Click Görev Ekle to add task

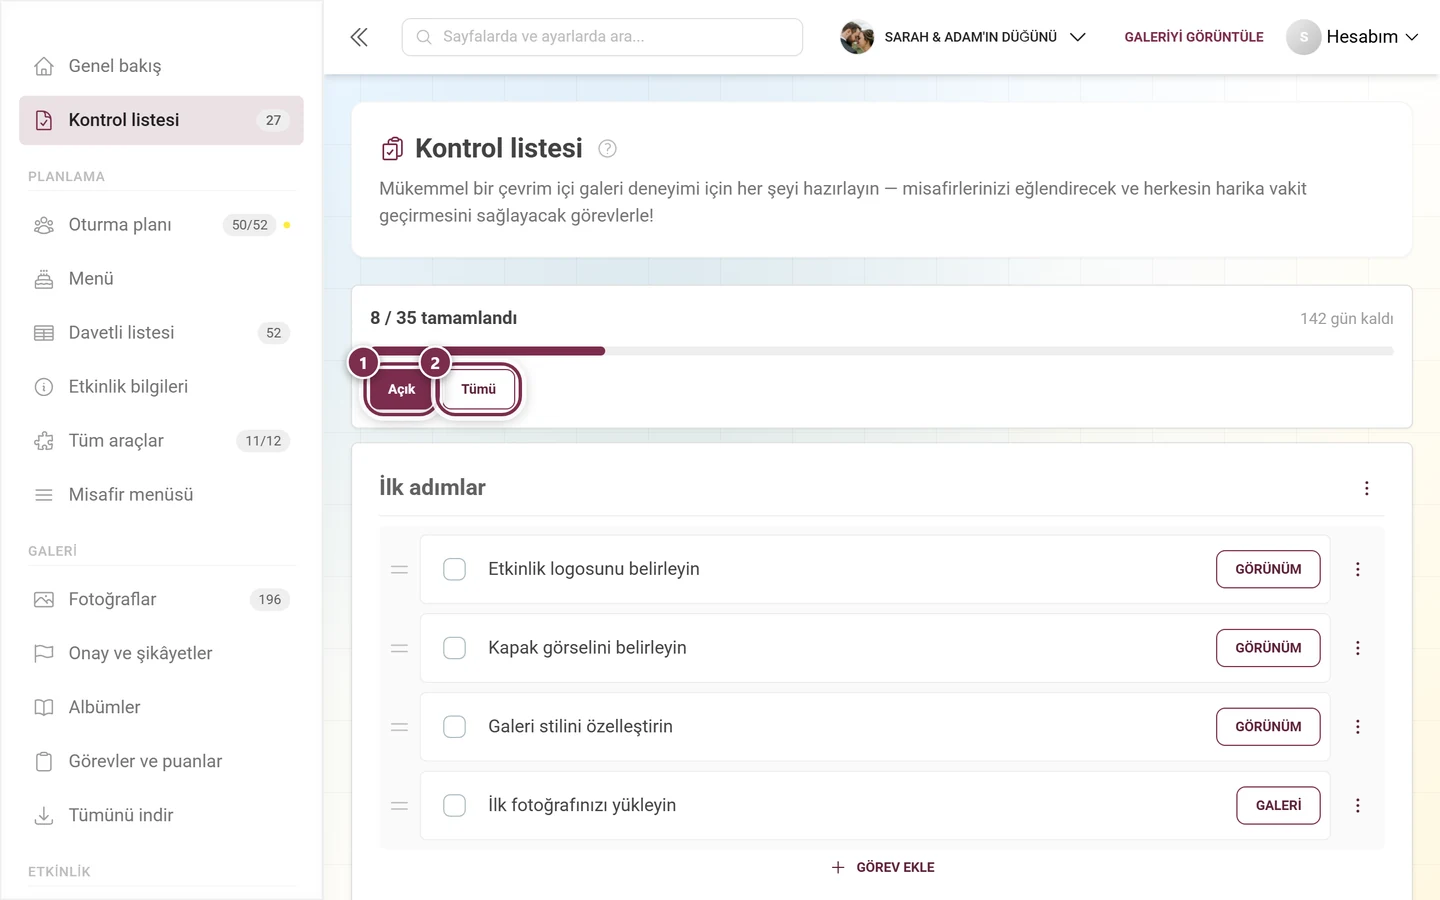tap(883, 868)
